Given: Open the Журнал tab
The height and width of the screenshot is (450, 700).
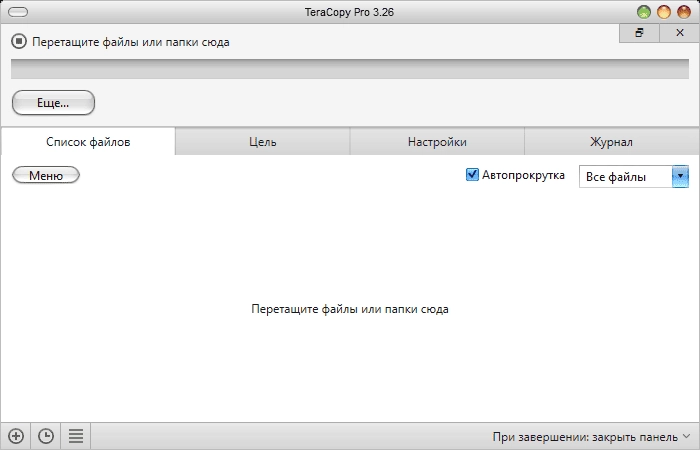Looking at the screenshot, I should 611,142.
